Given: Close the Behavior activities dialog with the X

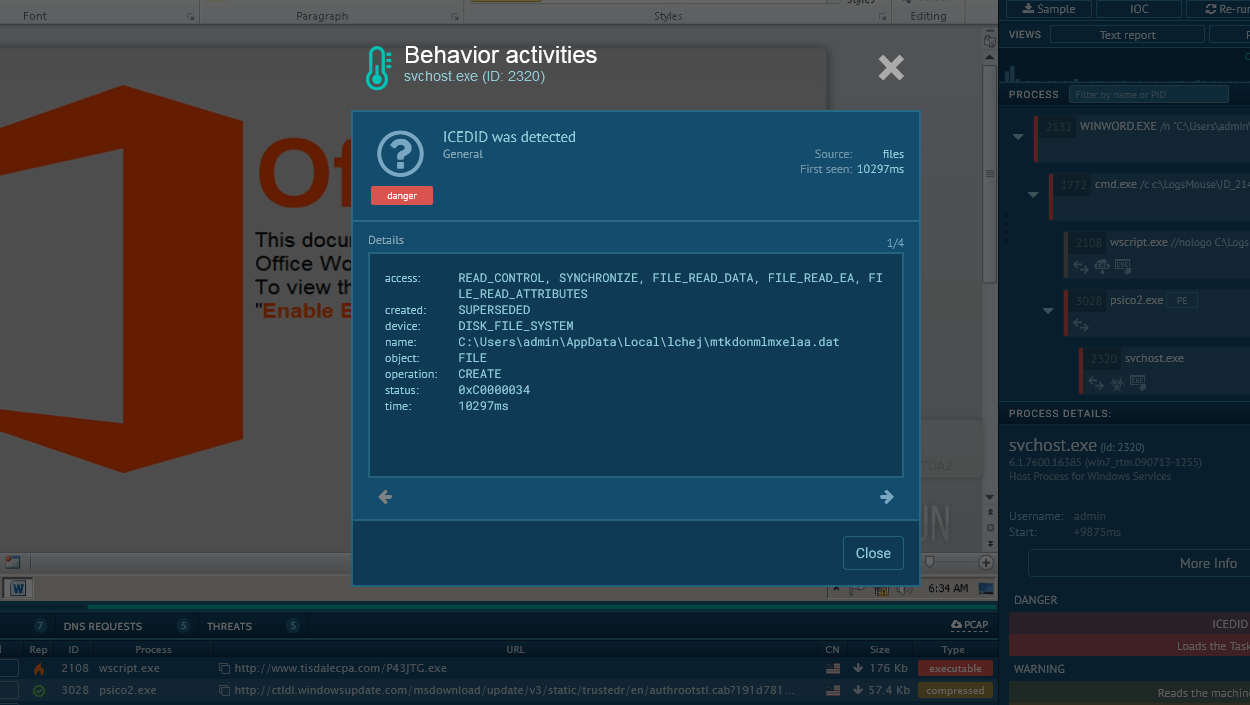Looking at the screenshot, I should [x=891, y=68].
